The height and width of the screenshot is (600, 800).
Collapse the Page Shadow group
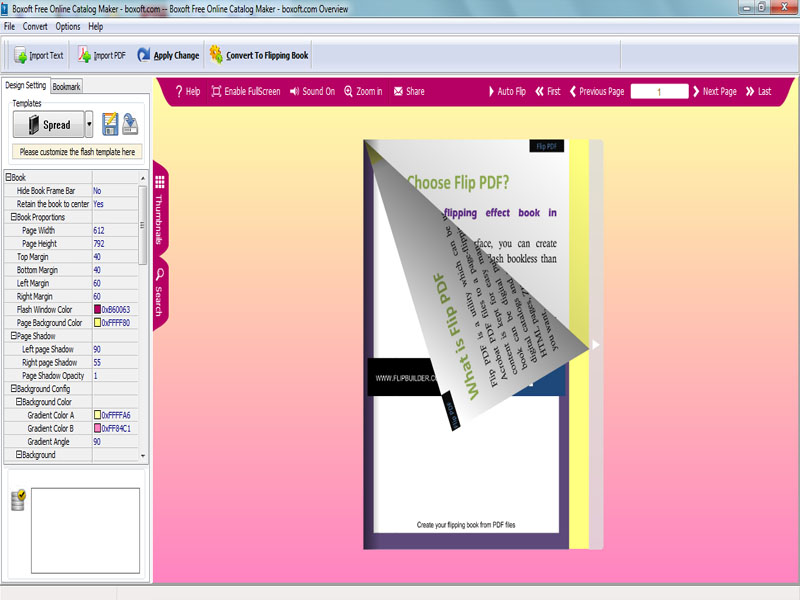coord(14,336)
